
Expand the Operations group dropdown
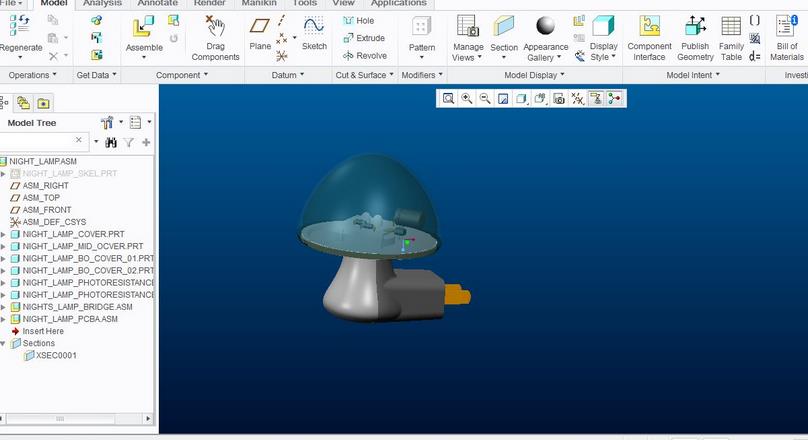coord(55,75)
